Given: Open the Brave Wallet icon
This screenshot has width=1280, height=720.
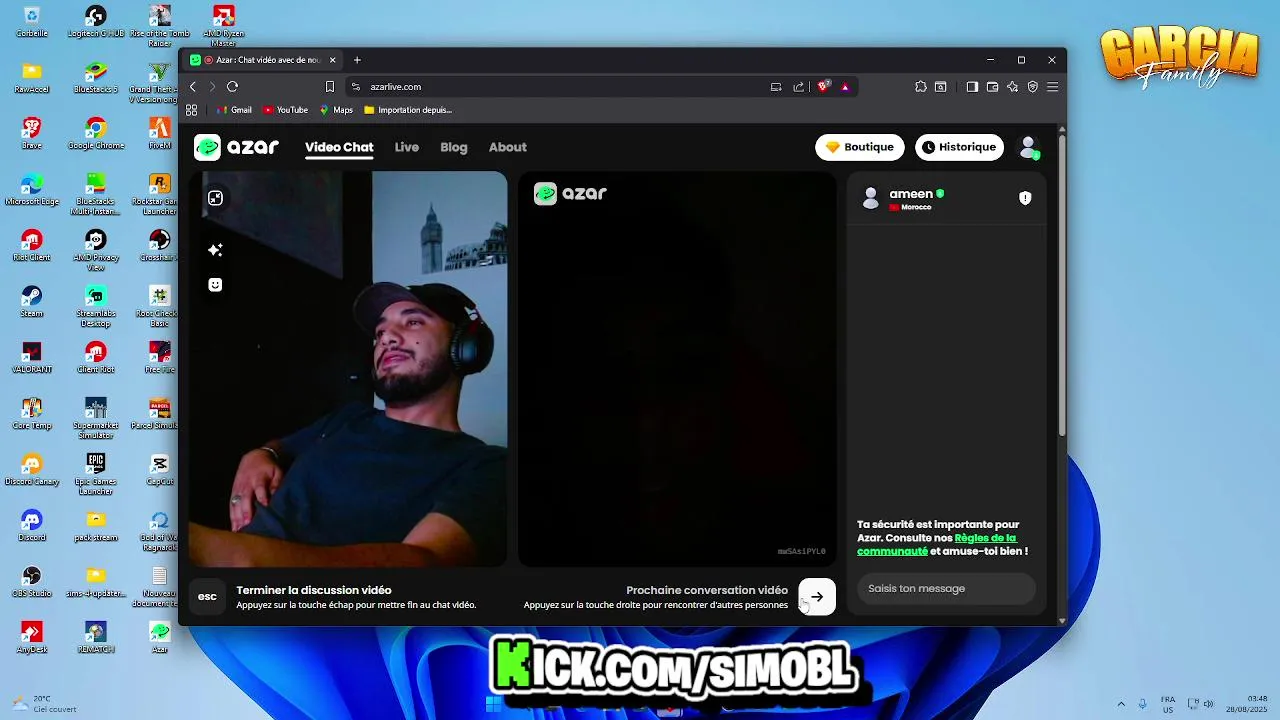Looking at the screenshot, I should pyautogui.click(x=992, y=87).
